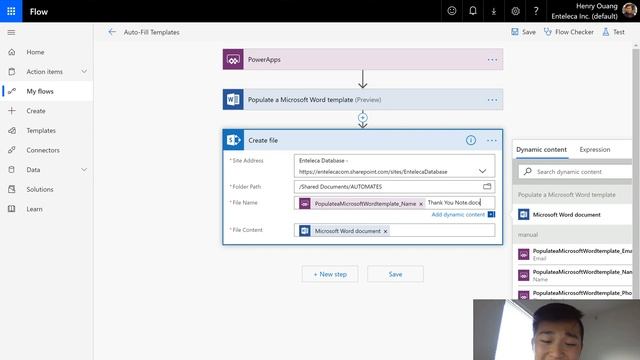Open Connectors in the sidebar
This screenshot has height=360, width=640.
[47, 150]
